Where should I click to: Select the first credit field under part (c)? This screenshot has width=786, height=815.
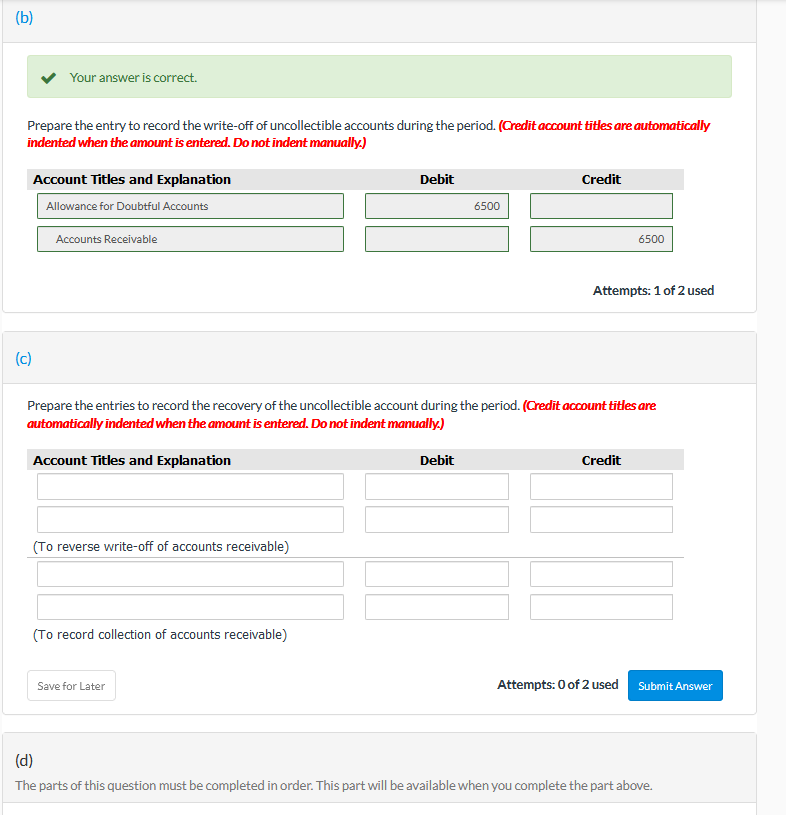point(601,486)
